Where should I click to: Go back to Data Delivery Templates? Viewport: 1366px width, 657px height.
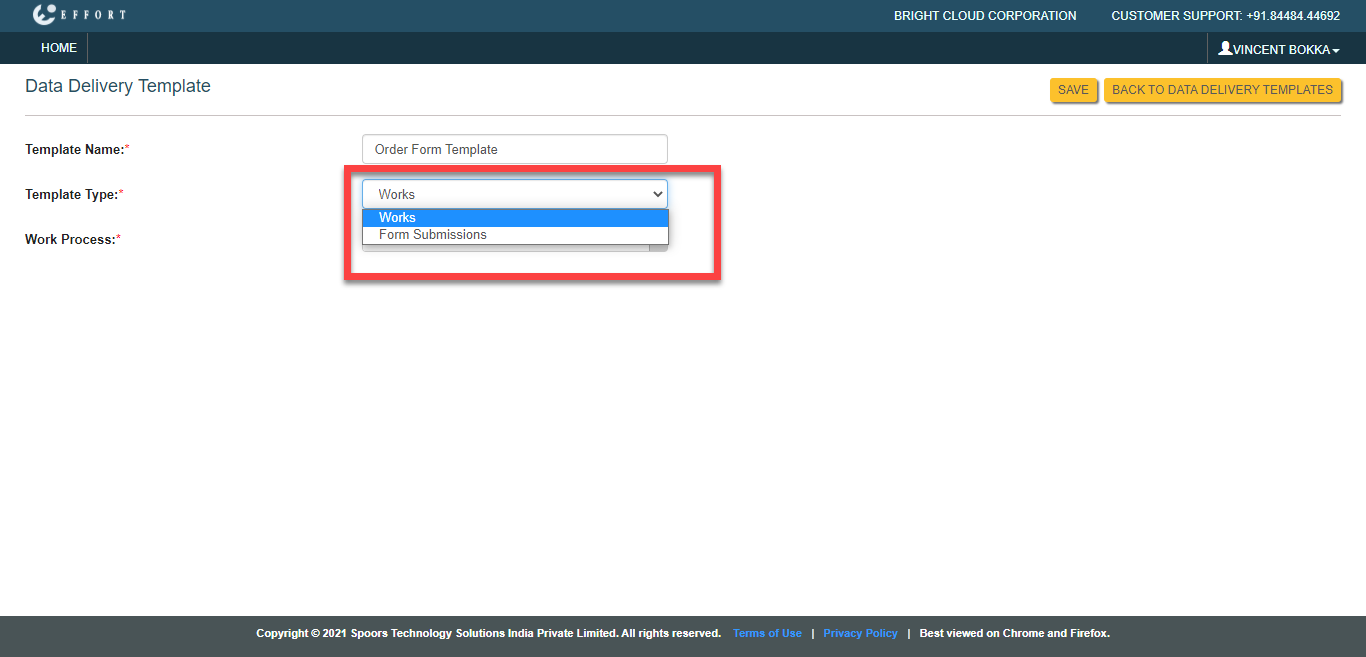[x=1222, y=90]
